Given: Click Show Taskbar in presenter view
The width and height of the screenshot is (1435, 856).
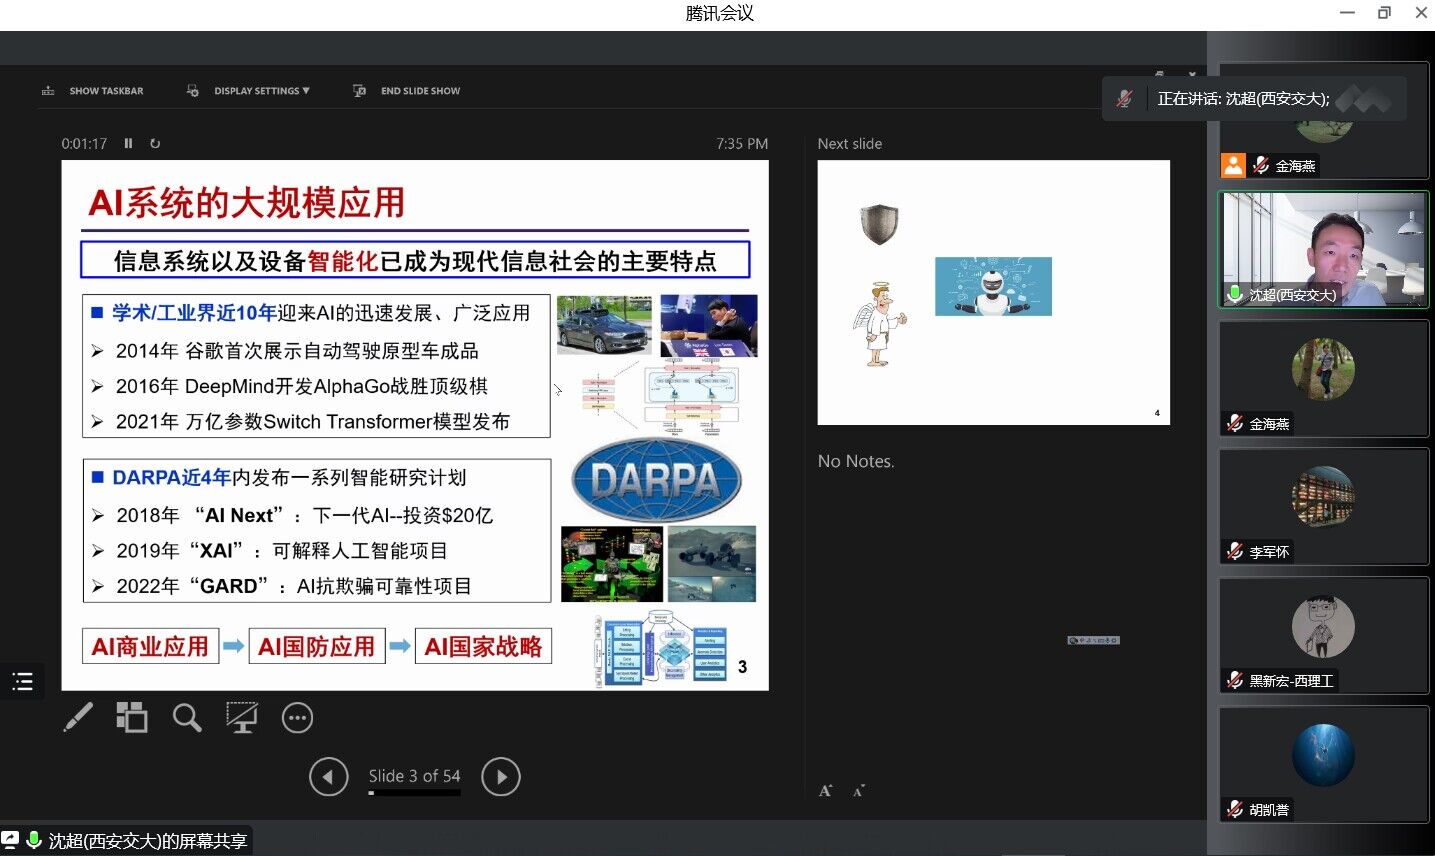Looking at the screenshot, I should (x=93, y=91).
